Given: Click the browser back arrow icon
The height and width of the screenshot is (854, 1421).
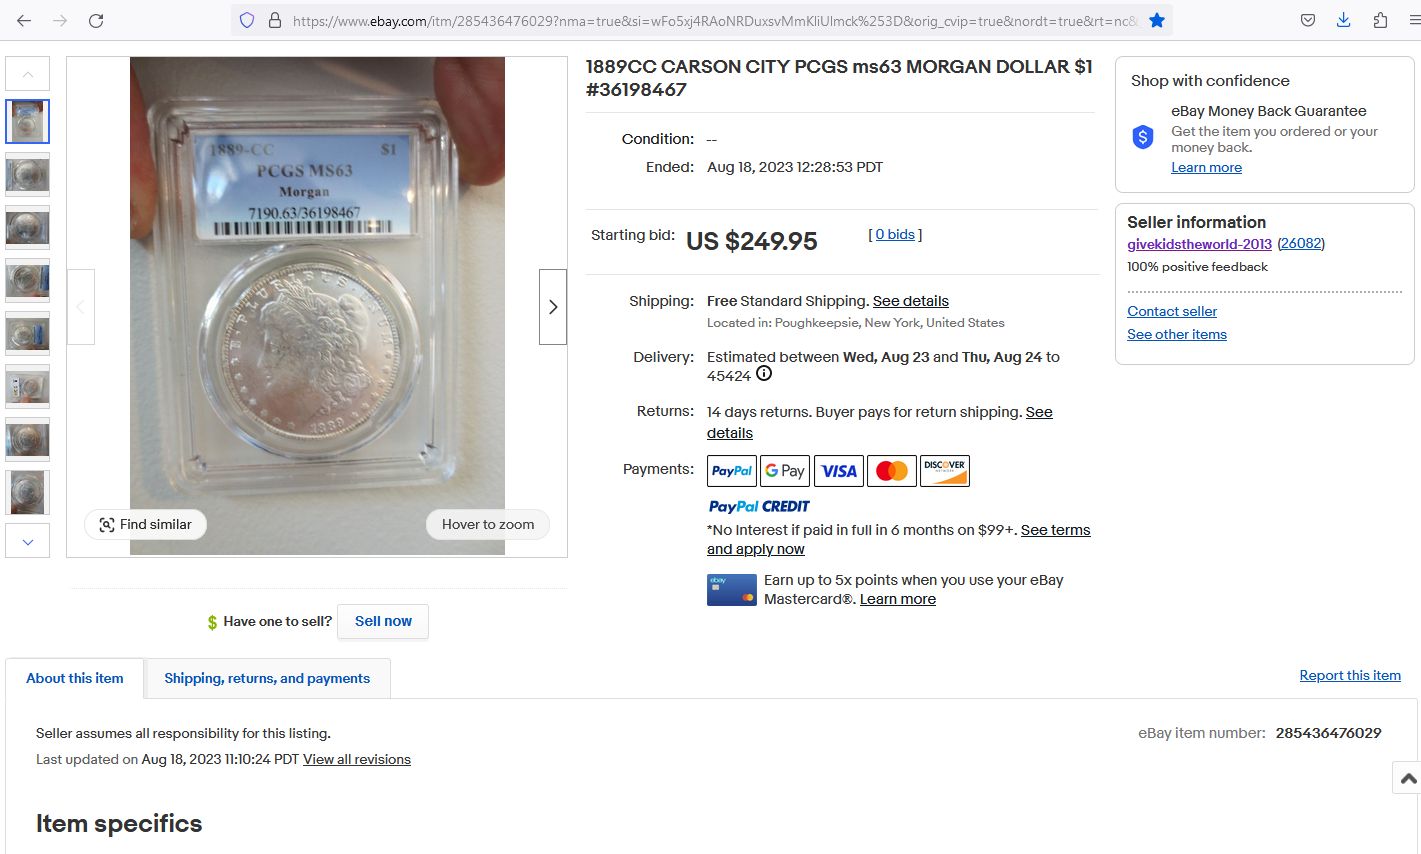Looking at the screenshot, I should pyautogui.click(x=24, y=20).
